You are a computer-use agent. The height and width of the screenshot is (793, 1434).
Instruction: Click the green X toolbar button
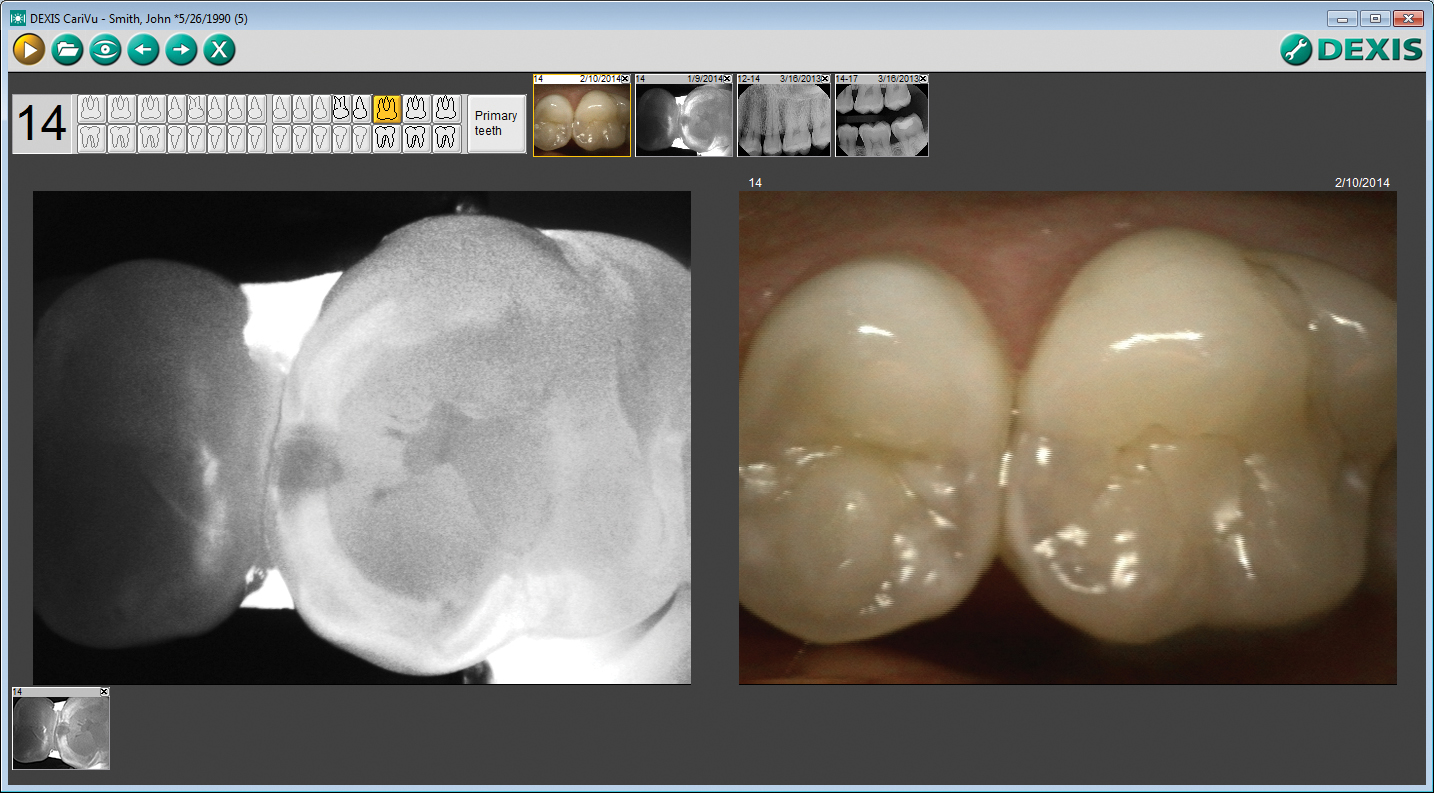[x=219, y=49]
